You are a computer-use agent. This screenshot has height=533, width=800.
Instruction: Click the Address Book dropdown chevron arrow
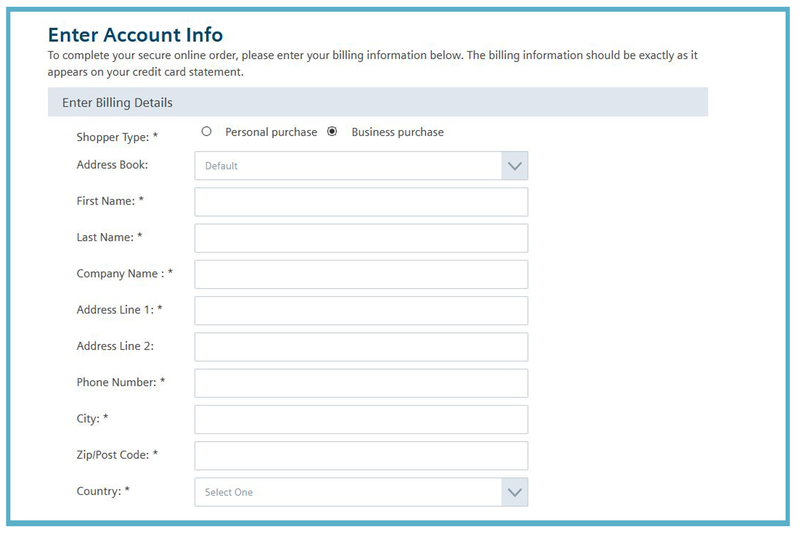coord(514,166)
